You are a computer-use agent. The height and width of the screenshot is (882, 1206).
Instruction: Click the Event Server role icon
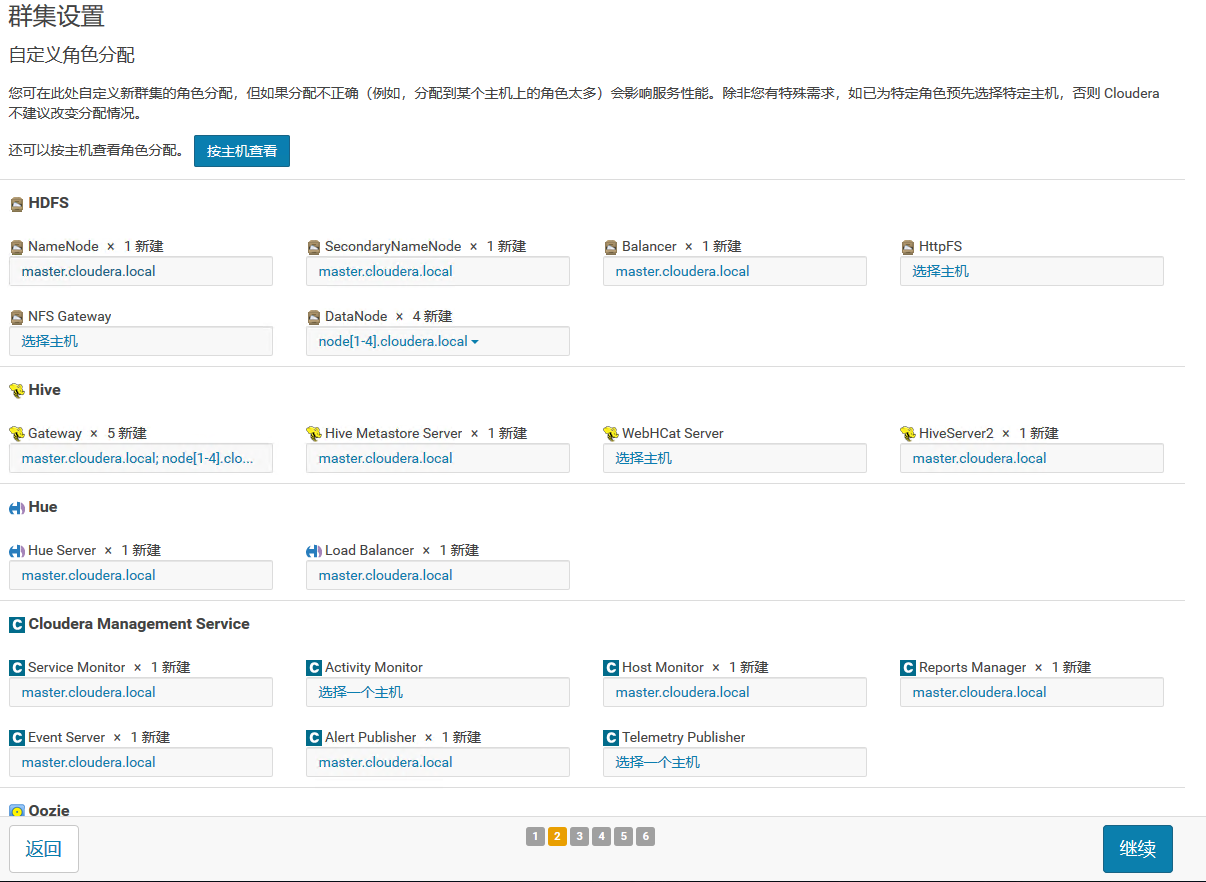(x=17, y=738)
